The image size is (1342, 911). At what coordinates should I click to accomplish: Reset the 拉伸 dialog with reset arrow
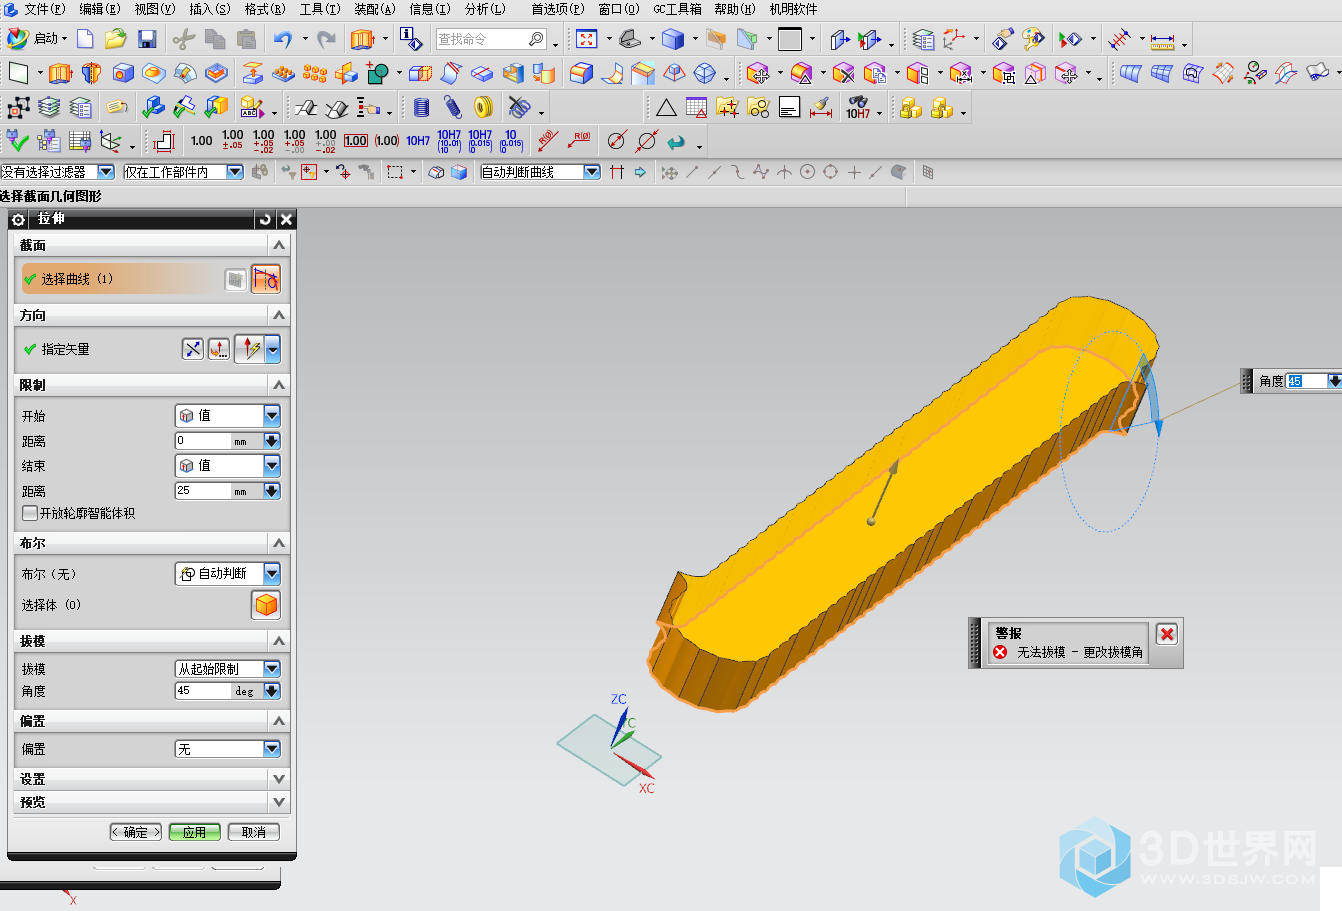click(265, 219)
